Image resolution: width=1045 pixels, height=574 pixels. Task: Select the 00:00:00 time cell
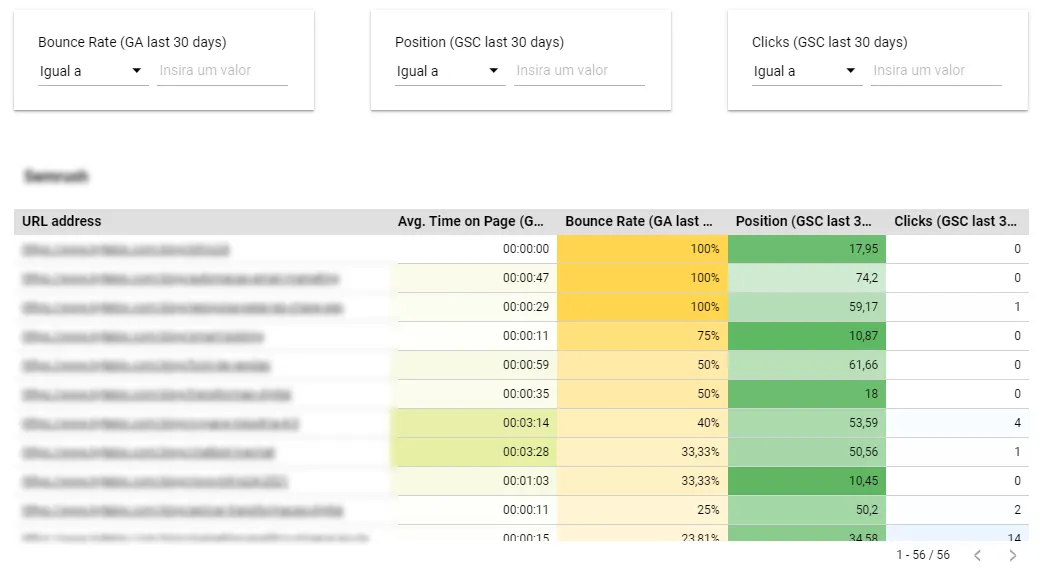(477, 249)
